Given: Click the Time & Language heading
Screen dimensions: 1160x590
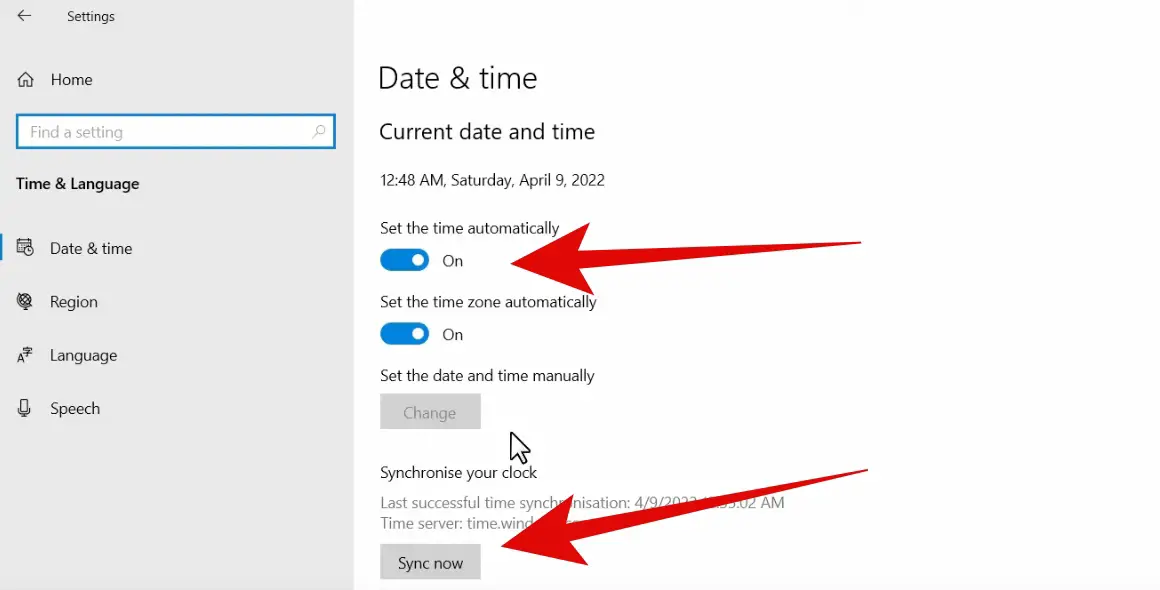Looking at the screenshot, I should (78, 184).
